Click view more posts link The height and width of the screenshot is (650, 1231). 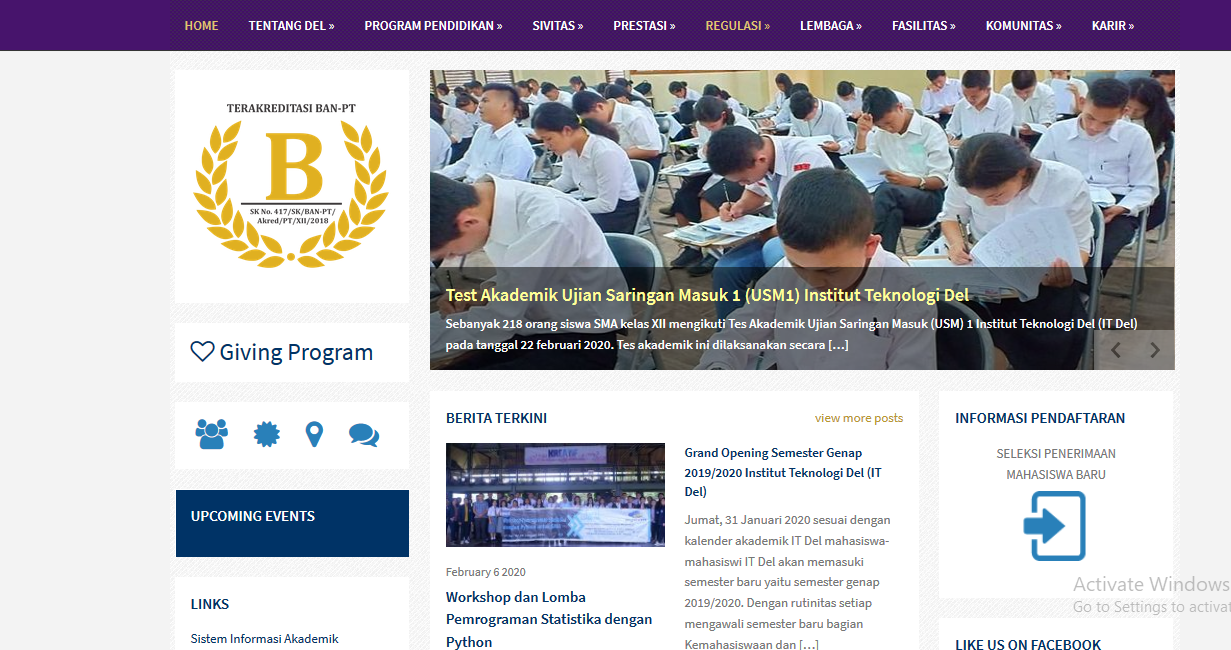click(859, 418)
